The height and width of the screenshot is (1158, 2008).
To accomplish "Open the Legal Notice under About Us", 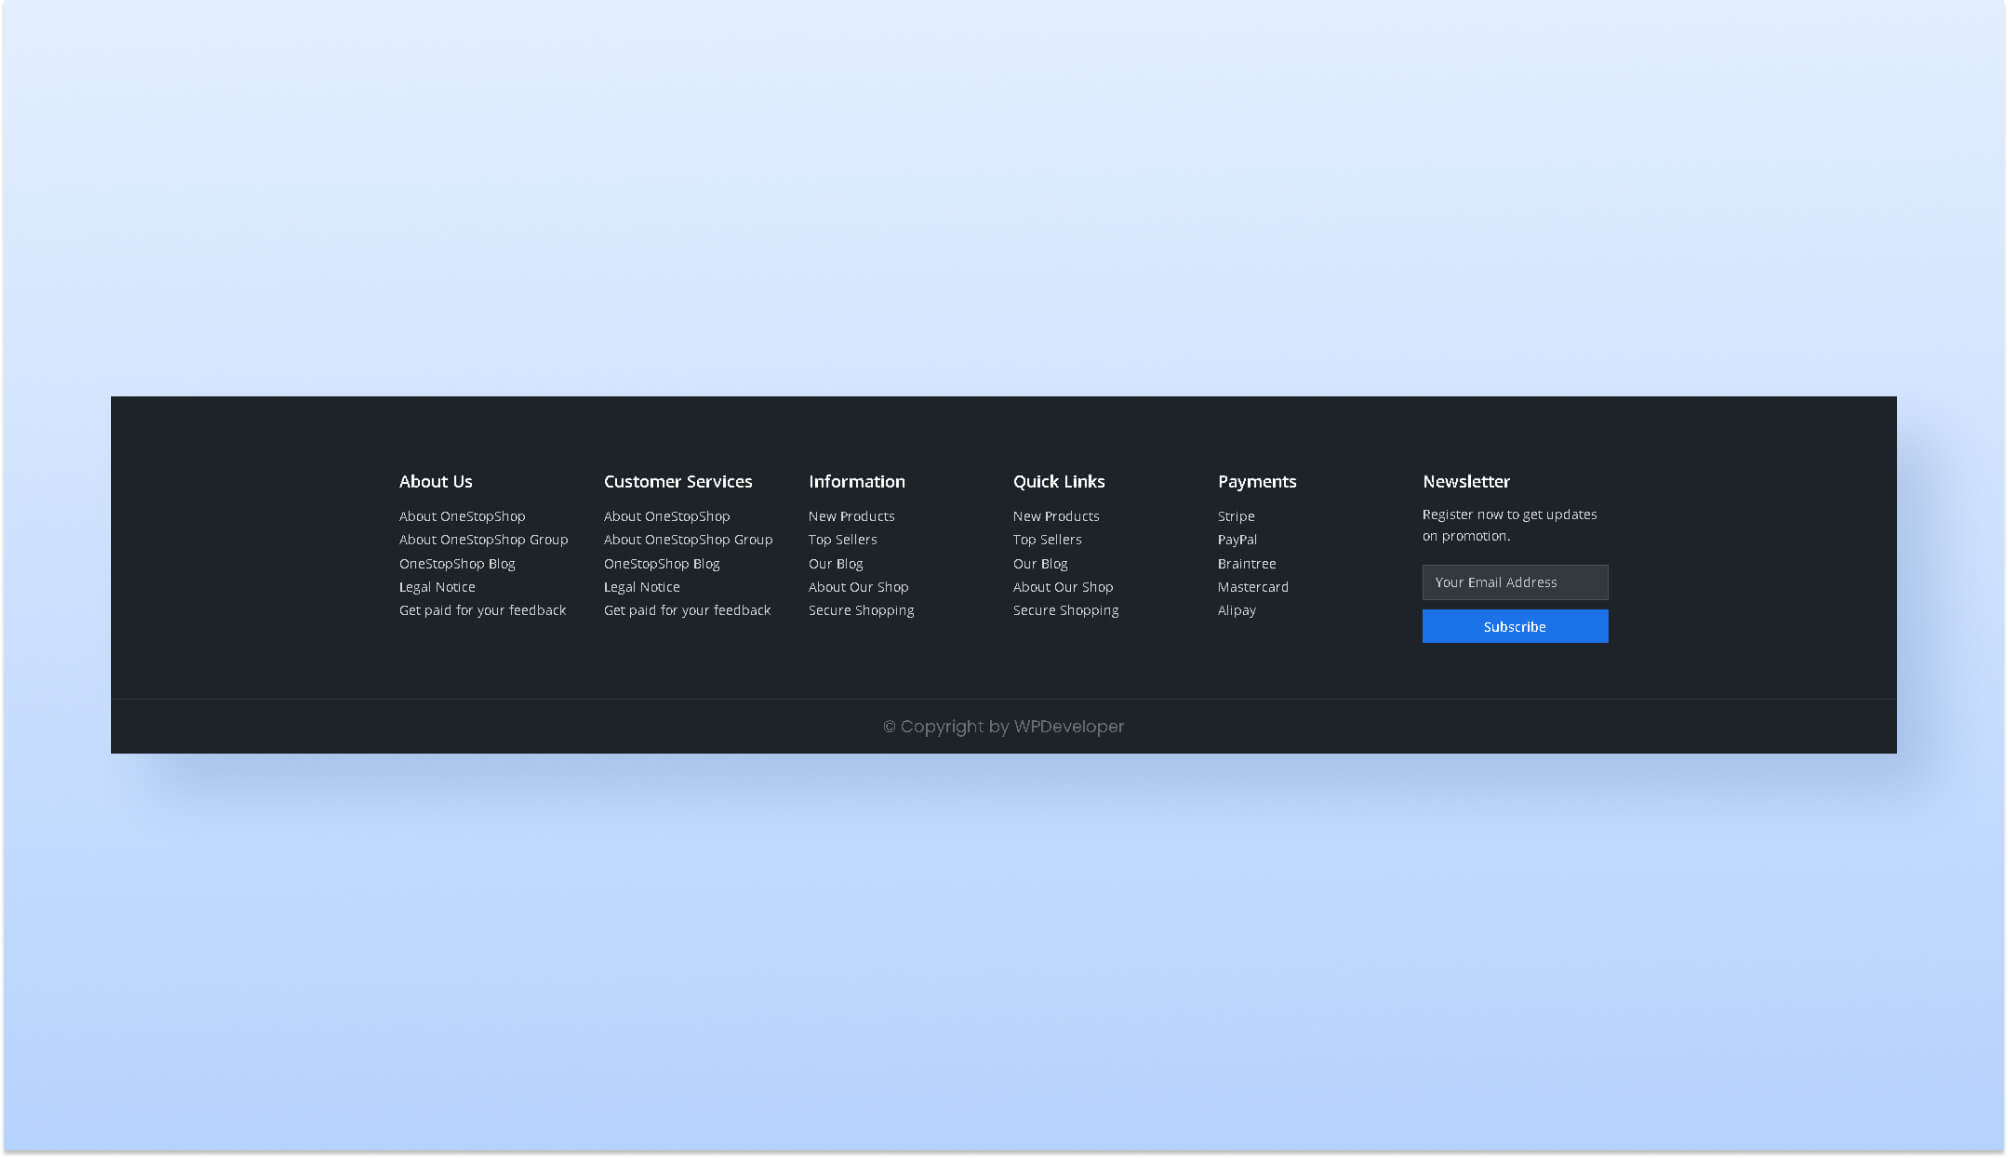I will 437,587.
